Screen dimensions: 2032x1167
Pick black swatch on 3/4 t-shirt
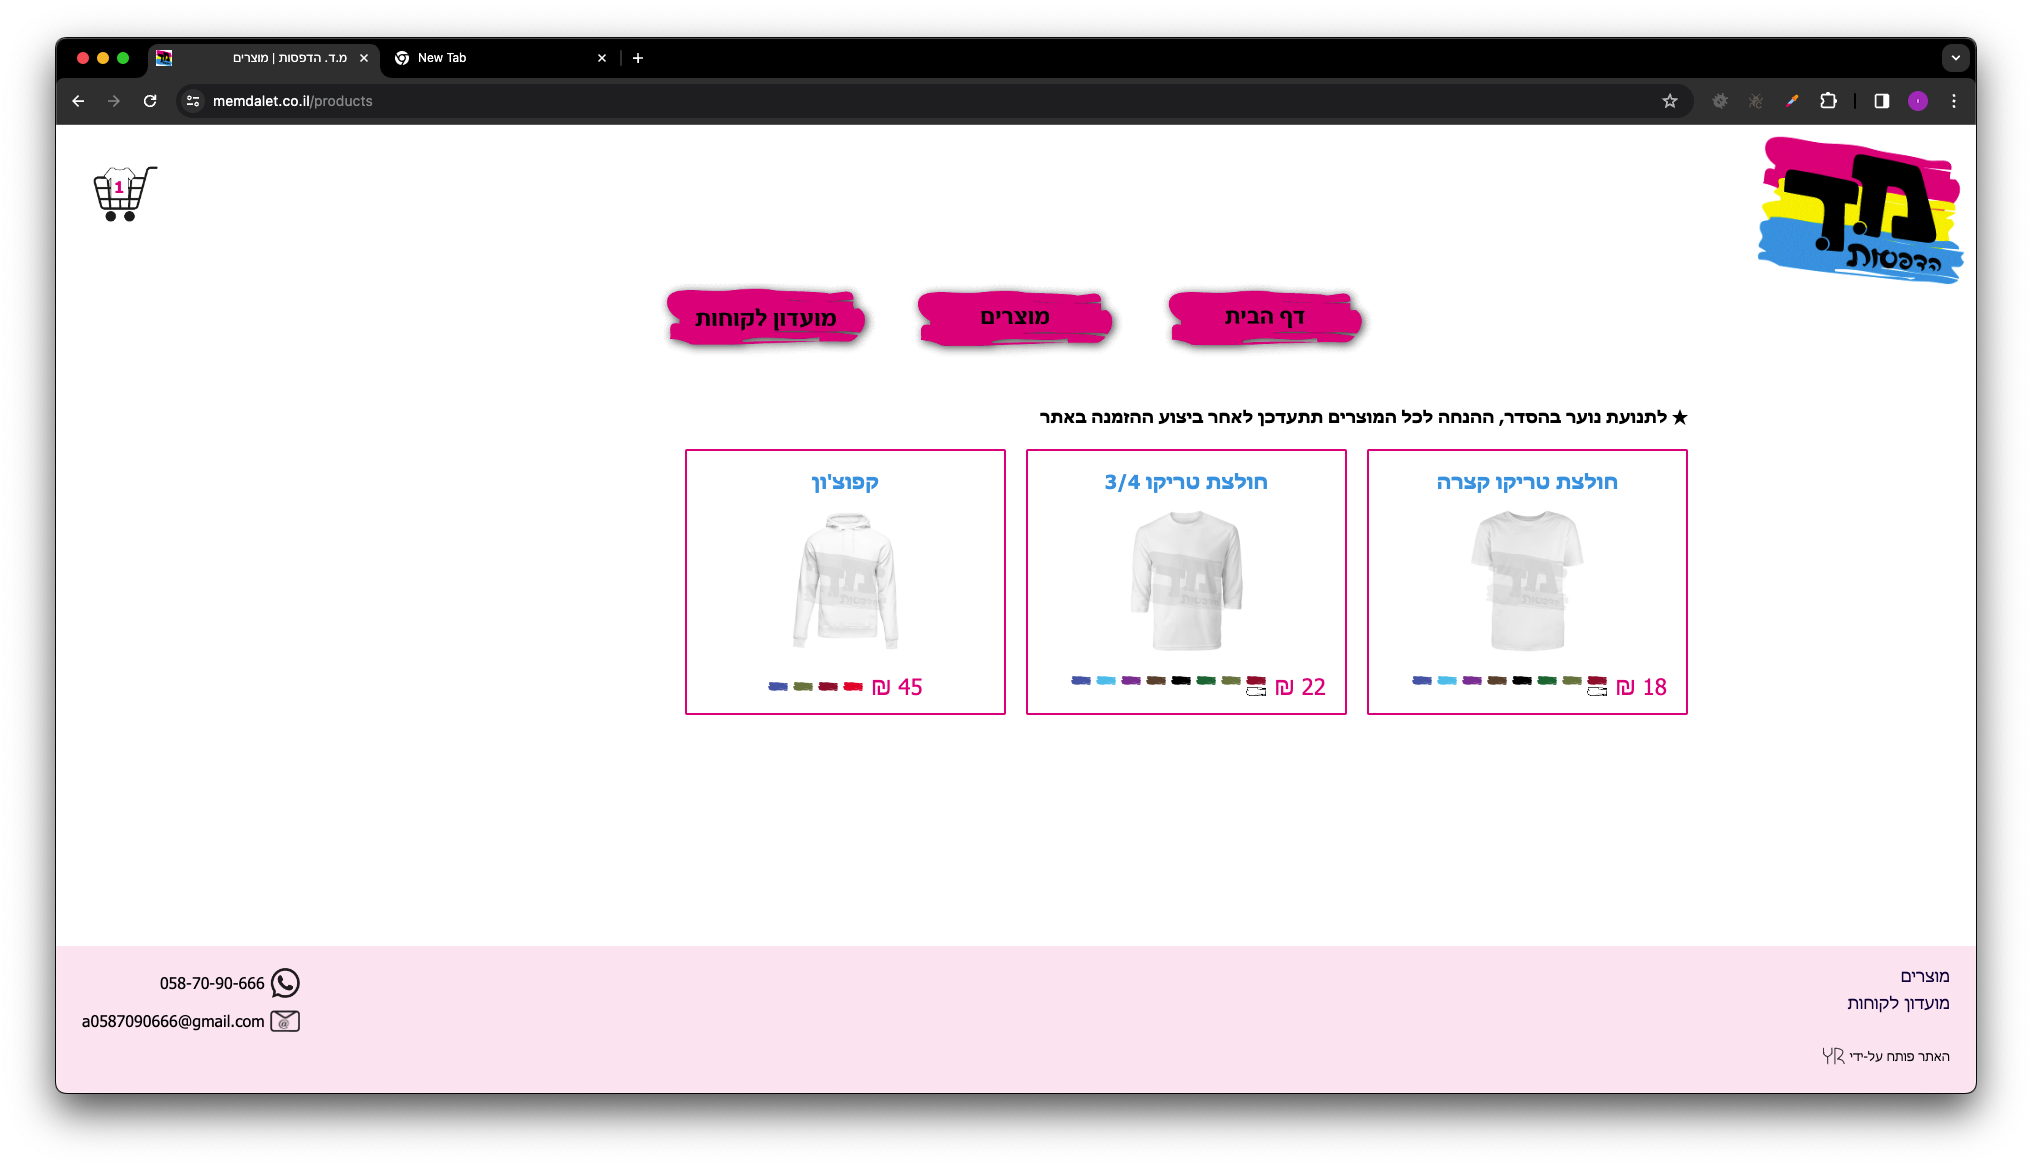click(x=1181, y=680)
